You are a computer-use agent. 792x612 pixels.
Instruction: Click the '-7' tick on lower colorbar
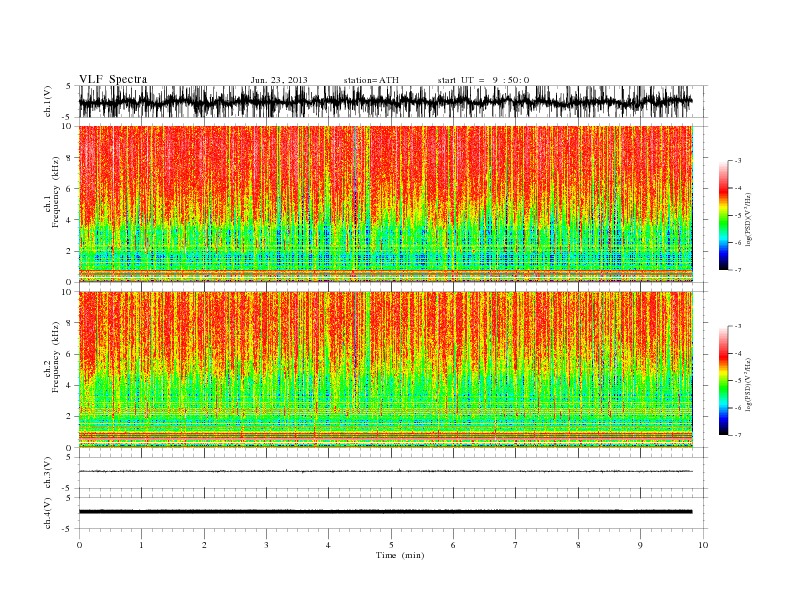[x=738, y=435]
